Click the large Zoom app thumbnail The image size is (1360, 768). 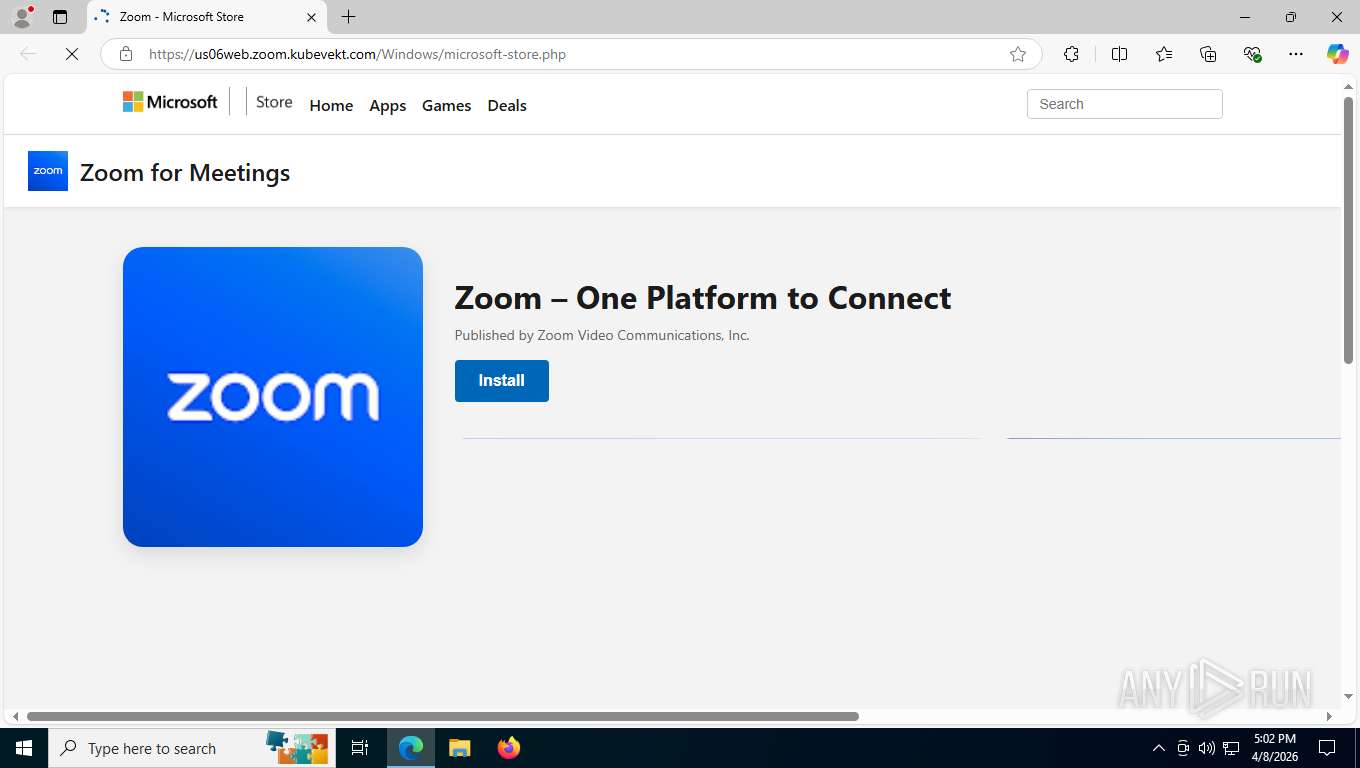[273, 397]
